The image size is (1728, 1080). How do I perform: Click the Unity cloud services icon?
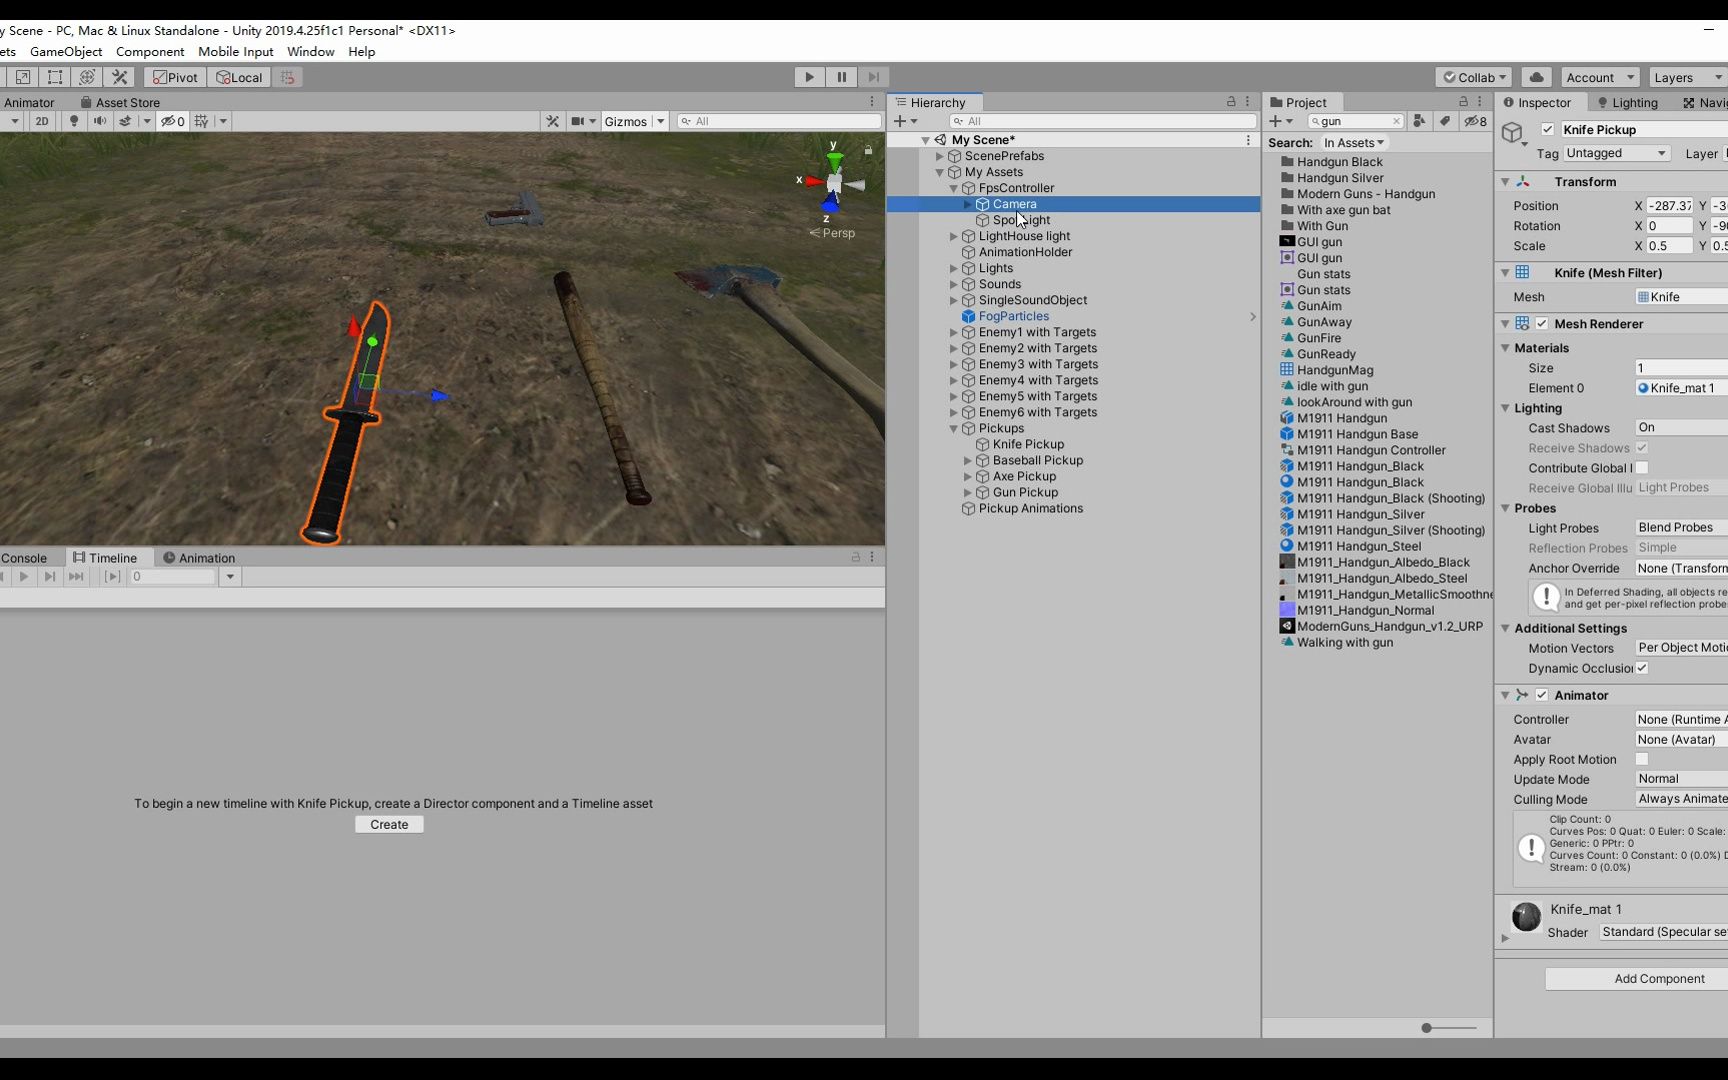point(1536,76)
